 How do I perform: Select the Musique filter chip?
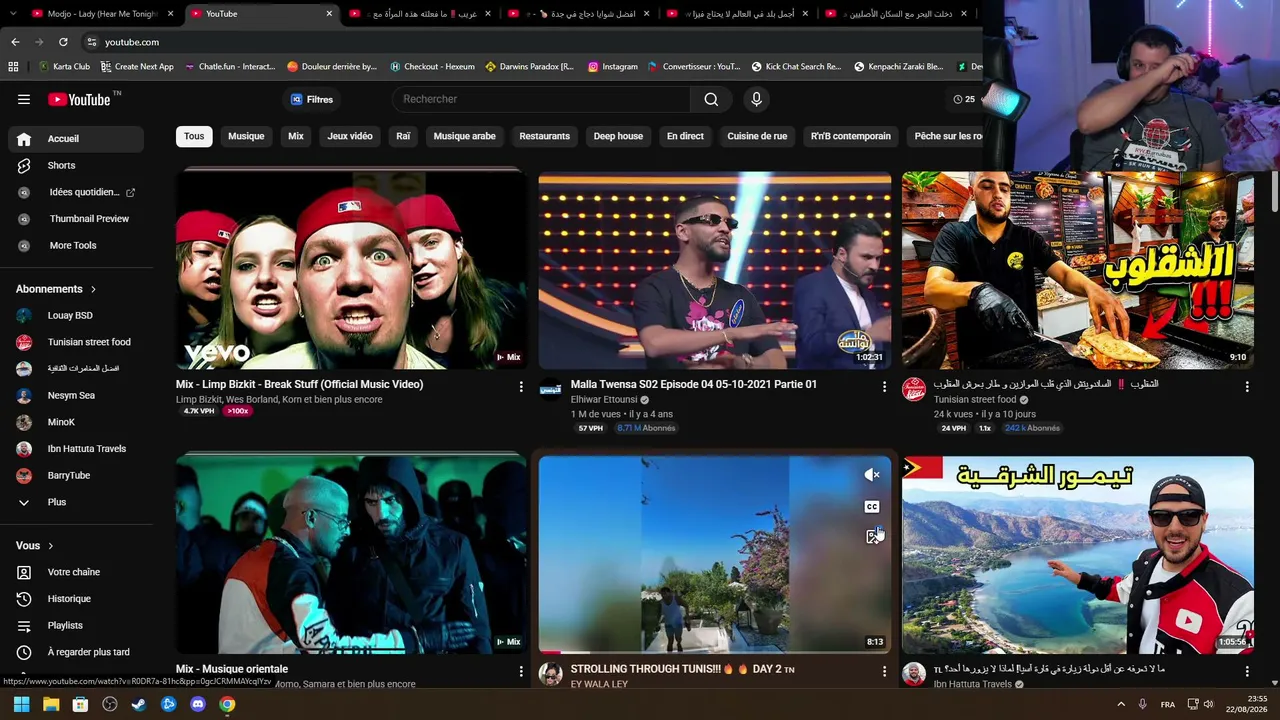point(246,136)
